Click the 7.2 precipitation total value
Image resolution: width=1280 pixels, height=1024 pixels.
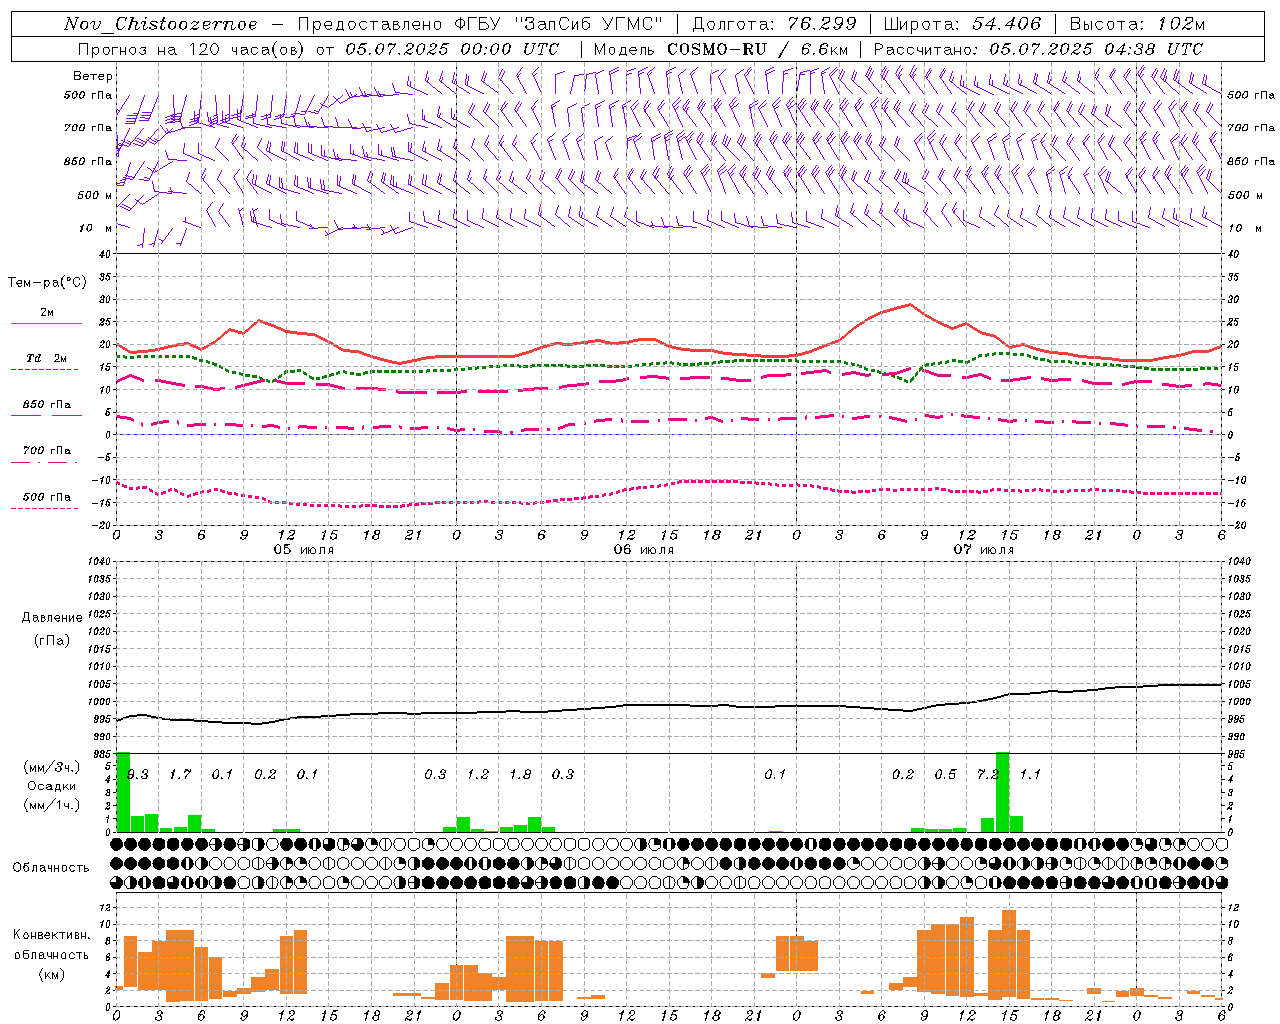pyautogui.click(x=988, y=774)
